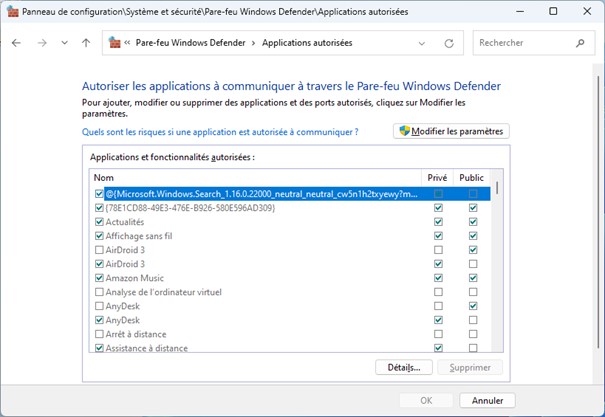Toggle Public checkbox for Amazon Music
This screenshot has width=605, height=417.
coord(473,278)
